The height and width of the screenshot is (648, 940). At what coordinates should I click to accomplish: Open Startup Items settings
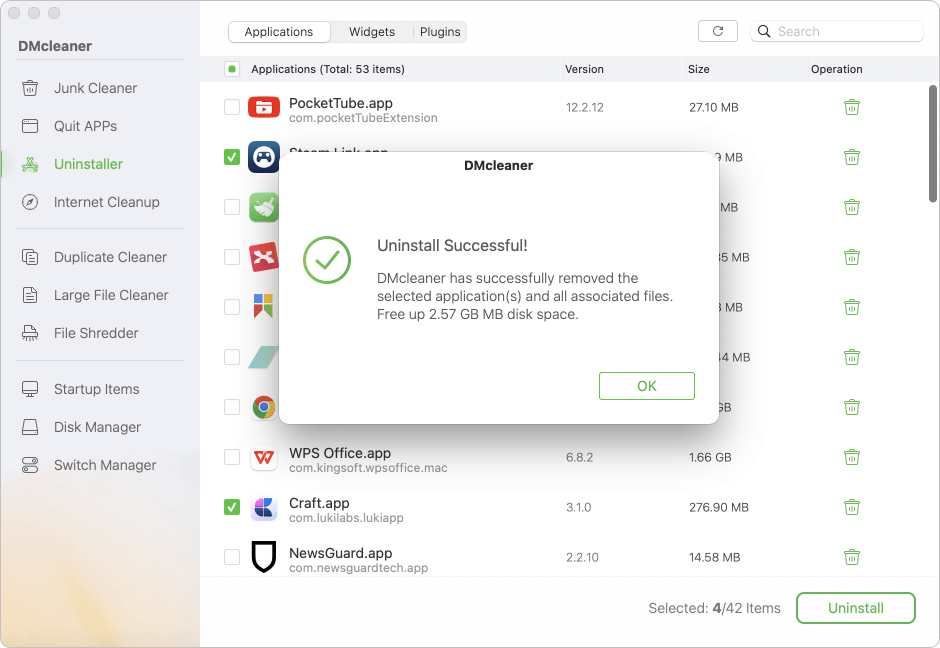coord(96,389)
